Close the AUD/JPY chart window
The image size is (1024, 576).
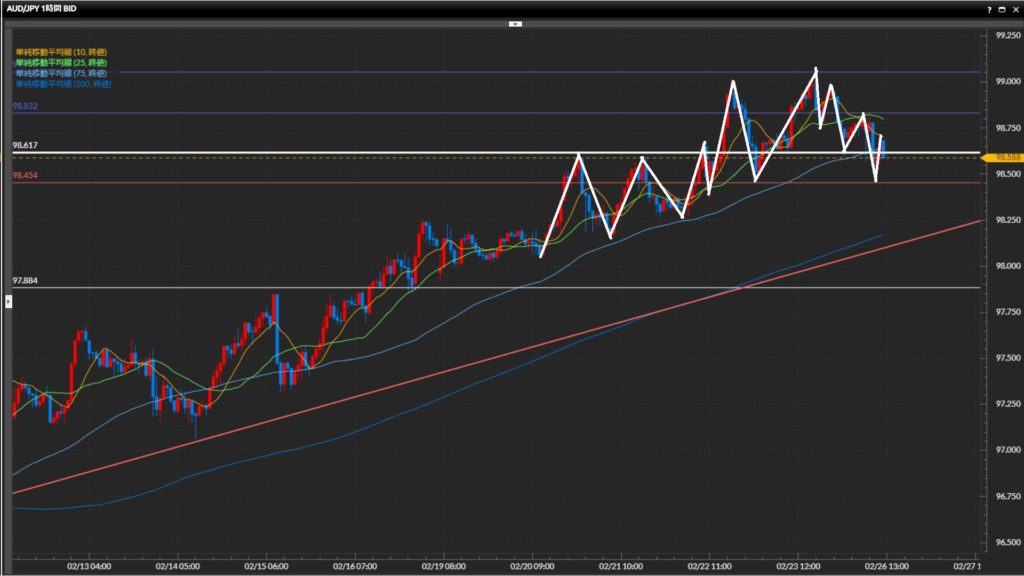coord(1014,8)
